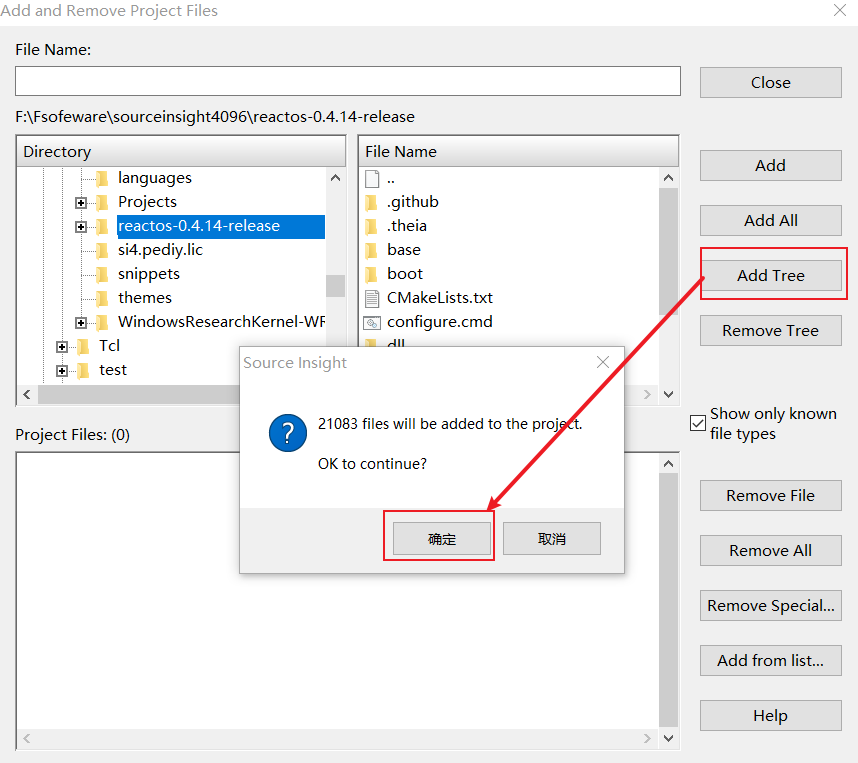Click File Name list scroll down arrow
The width and height of the screenshot is (858, 763).
pos(668,394)
